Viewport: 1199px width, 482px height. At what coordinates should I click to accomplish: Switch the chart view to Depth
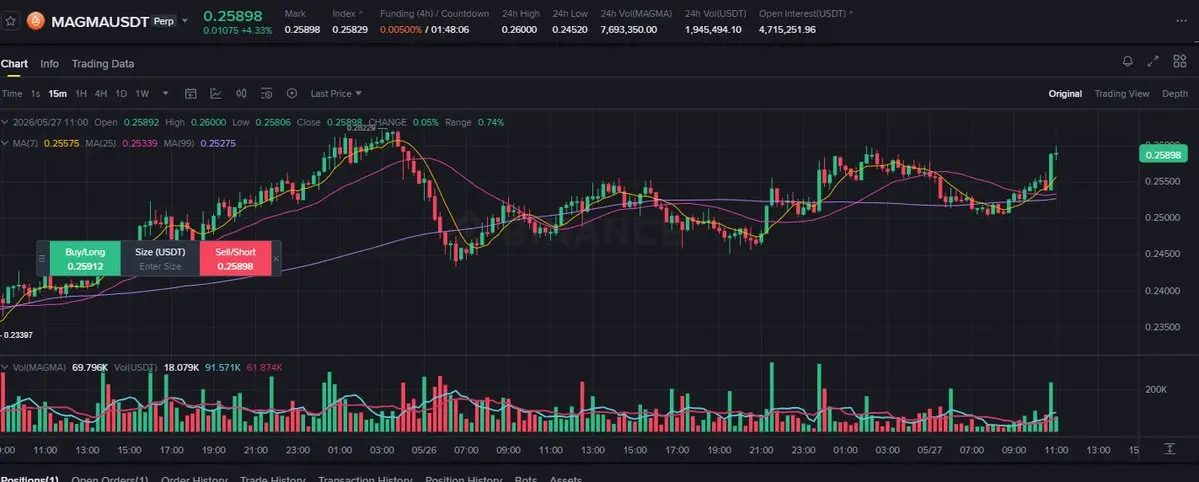point(1175,93)
